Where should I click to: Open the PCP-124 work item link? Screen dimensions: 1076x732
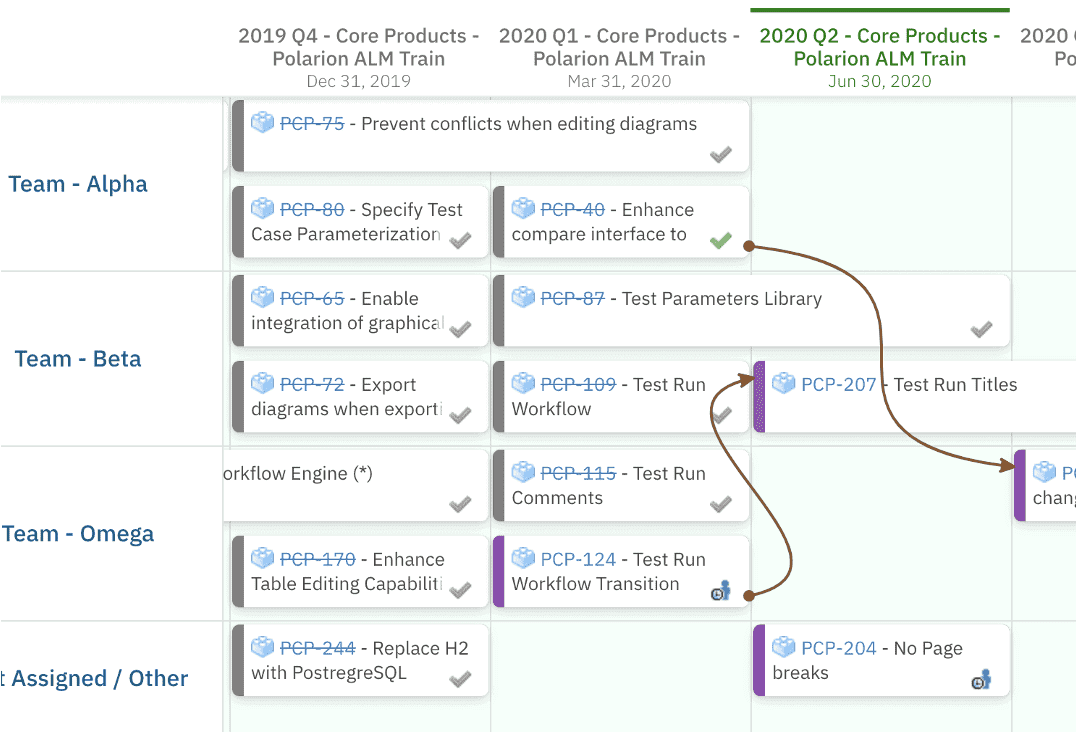click(x=578, y=559)
